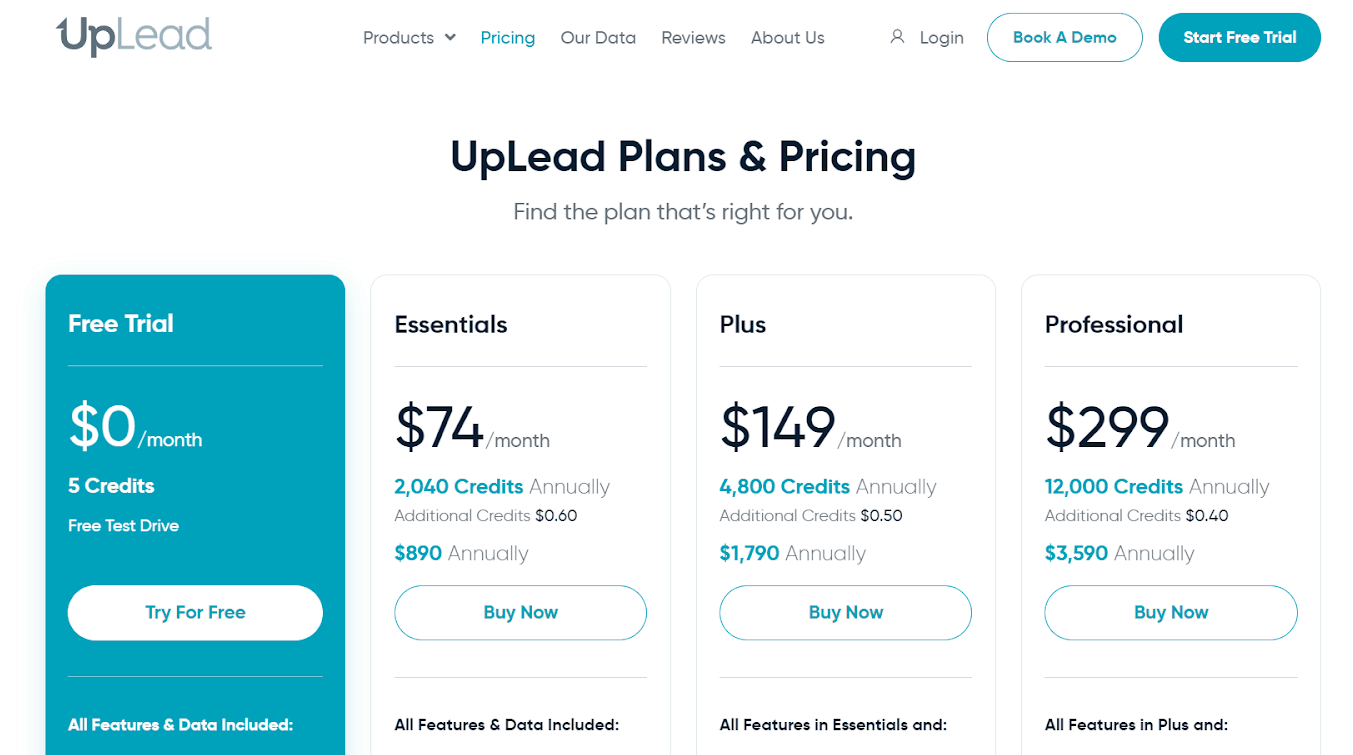Buy the Professional plan now
The image size is (1353, 755).
1171,612
